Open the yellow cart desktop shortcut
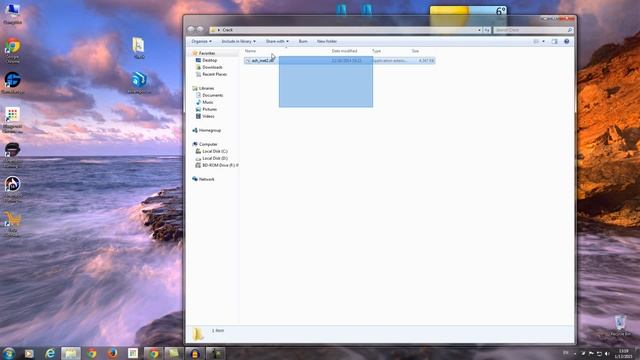Viewport: 640px width, 360px height. 13,224
